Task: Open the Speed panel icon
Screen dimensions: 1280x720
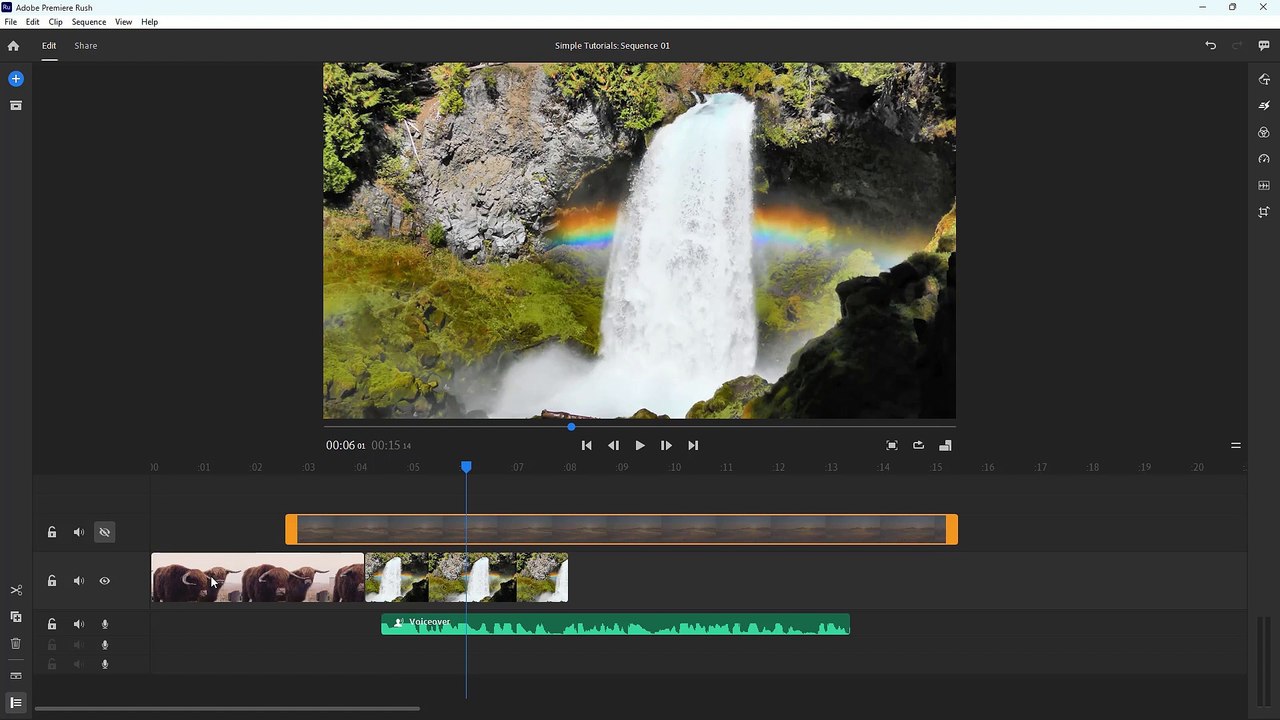Action: [1264, 159]
